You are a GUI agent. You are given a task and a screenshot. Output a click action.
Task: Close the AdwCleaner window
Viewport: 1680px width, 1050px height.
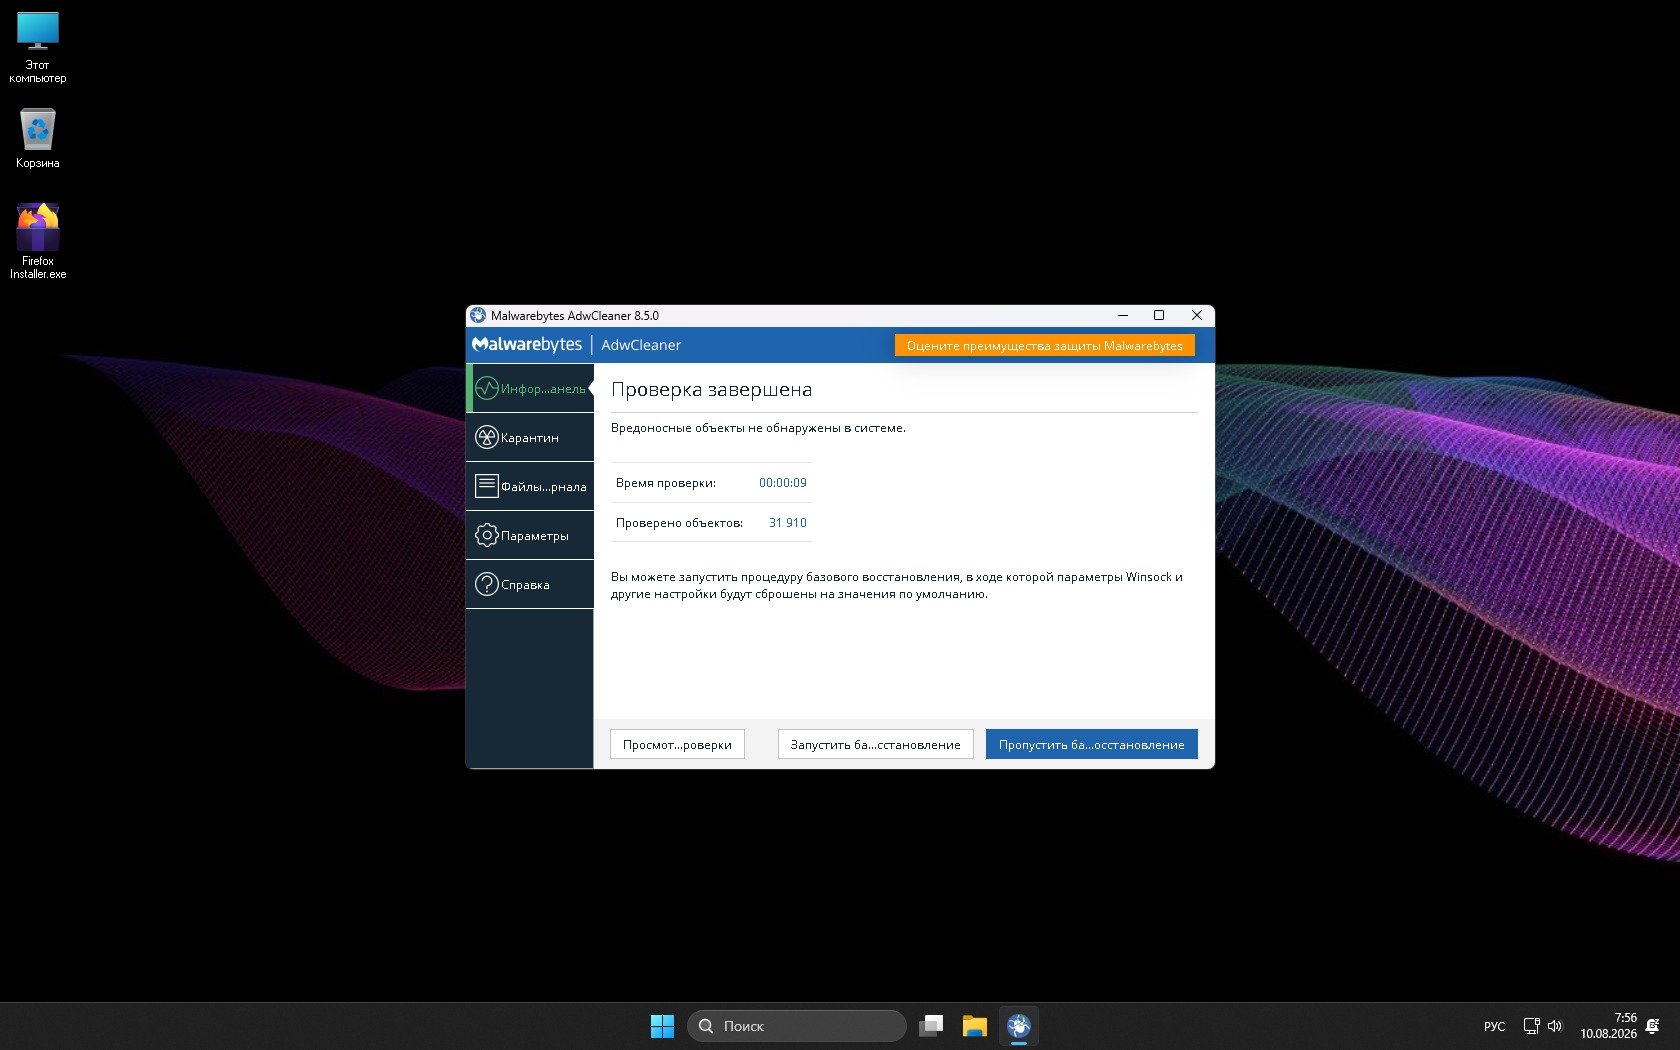[1196, 315]
